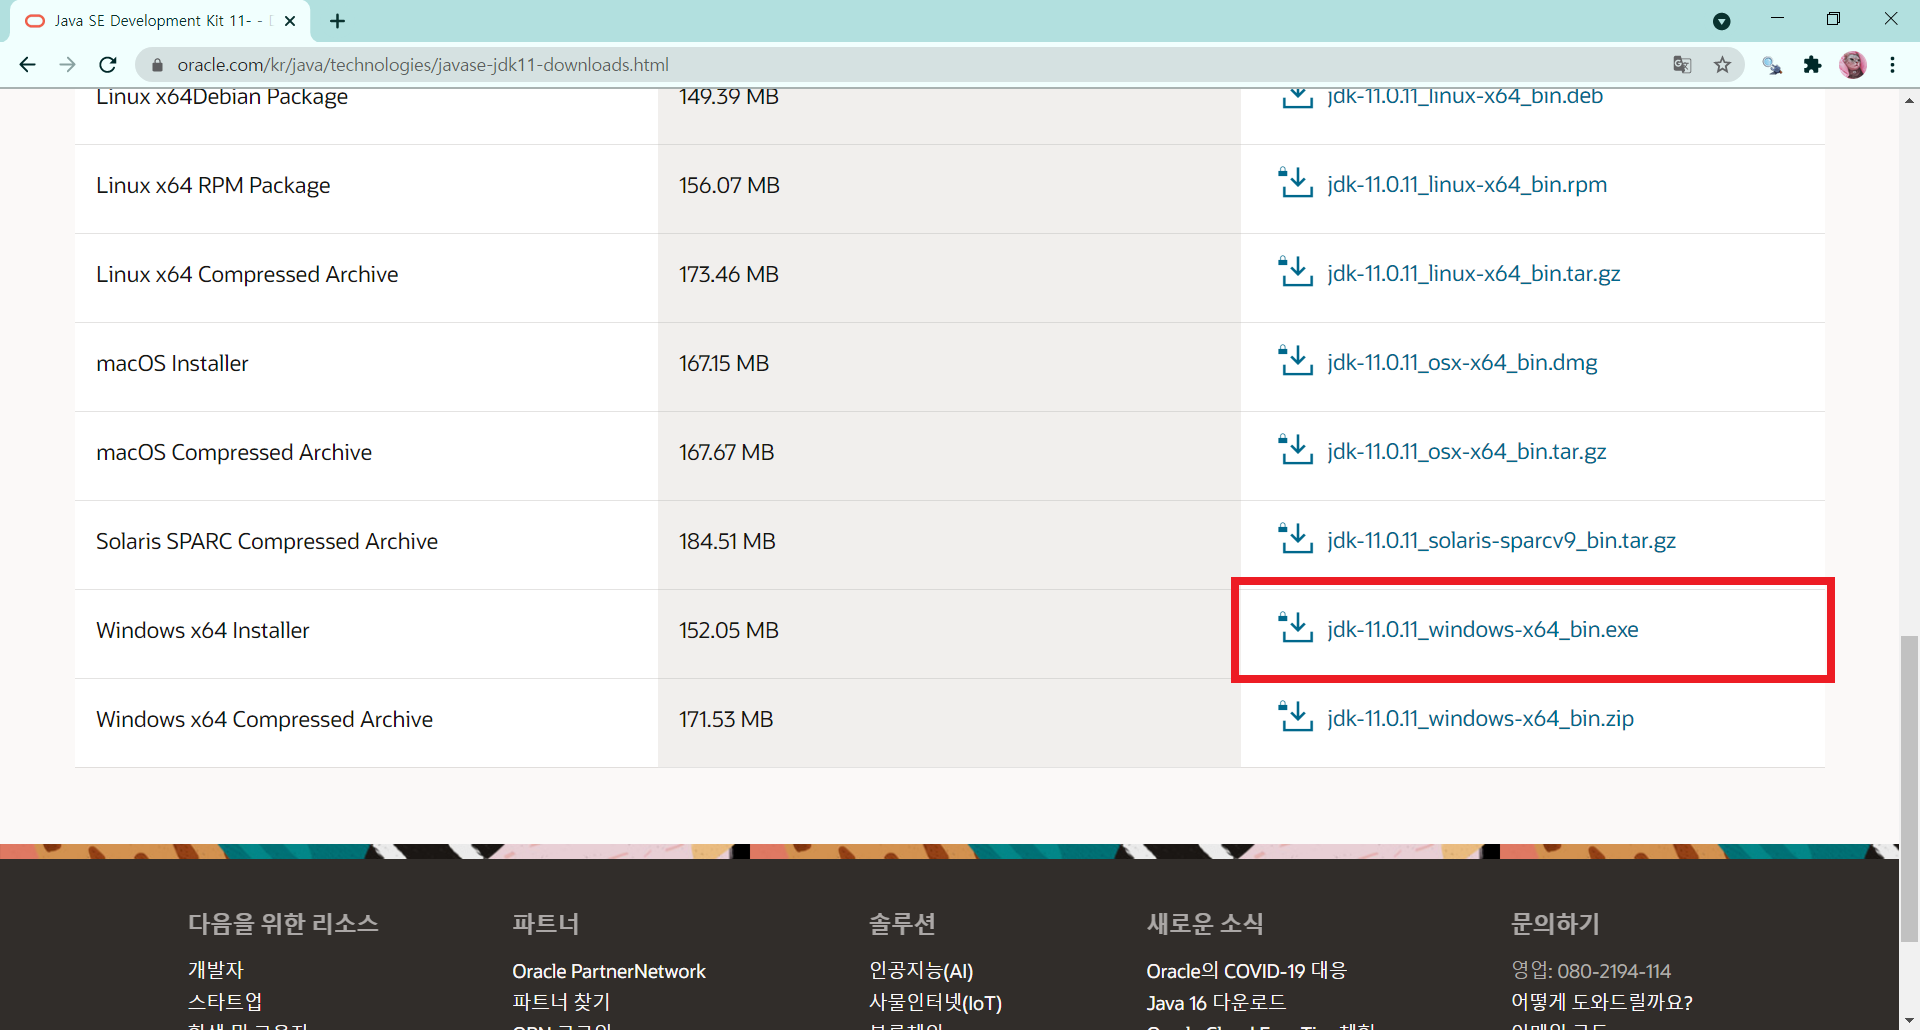Open Oracle PartnerNetwork footer link
1920x1030 pixels.
point(609,971)
